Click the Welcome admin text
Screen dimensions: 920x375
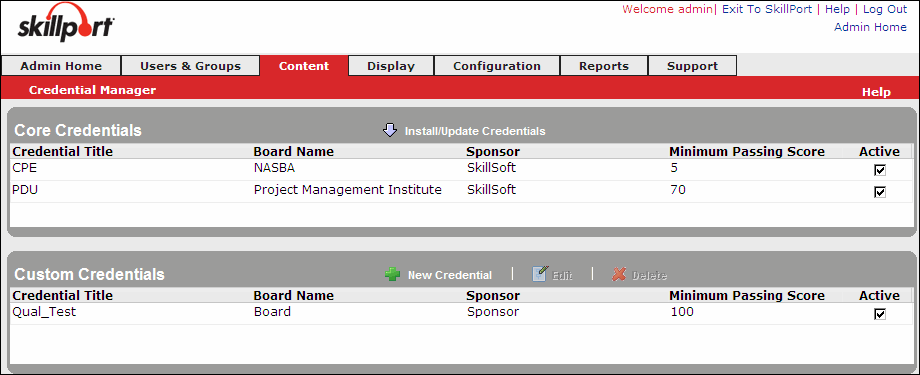coord(667,9)
